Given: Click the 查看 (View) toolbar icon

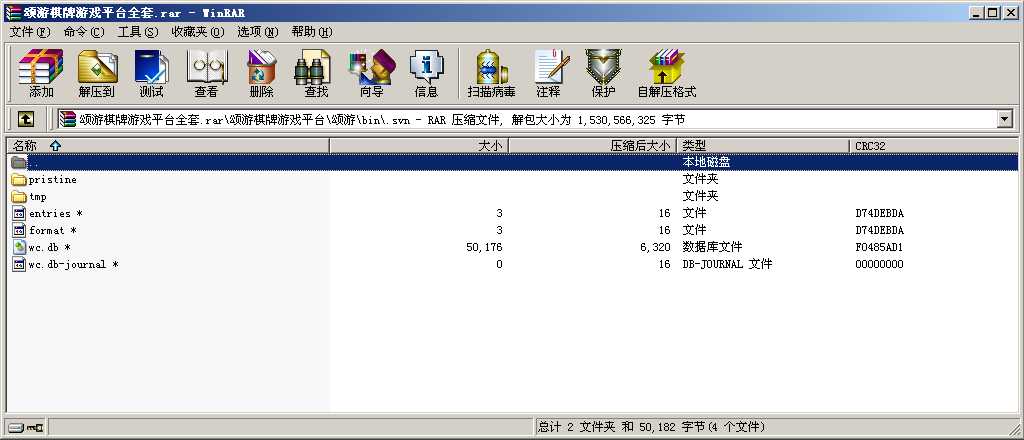Looking at the screenshot, I should [207, 73].
